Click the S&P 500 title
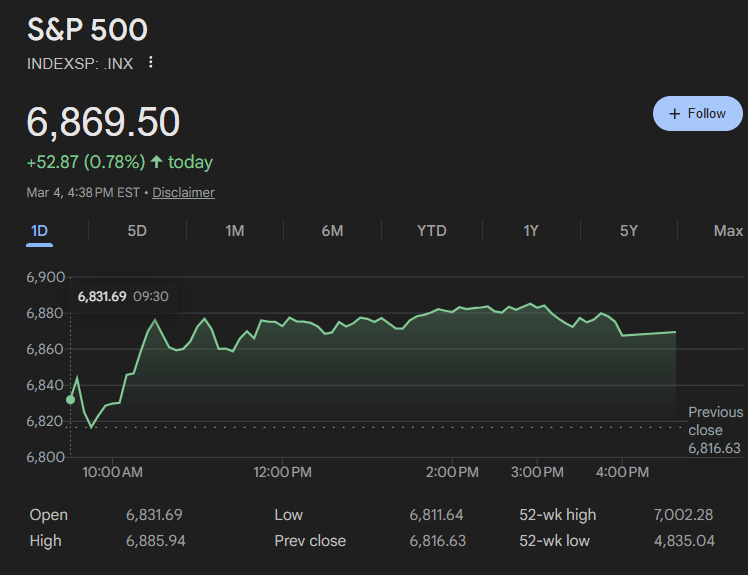The height and width of the screenshot is (575, 748). pyautogui.click(x=87, y=30)
